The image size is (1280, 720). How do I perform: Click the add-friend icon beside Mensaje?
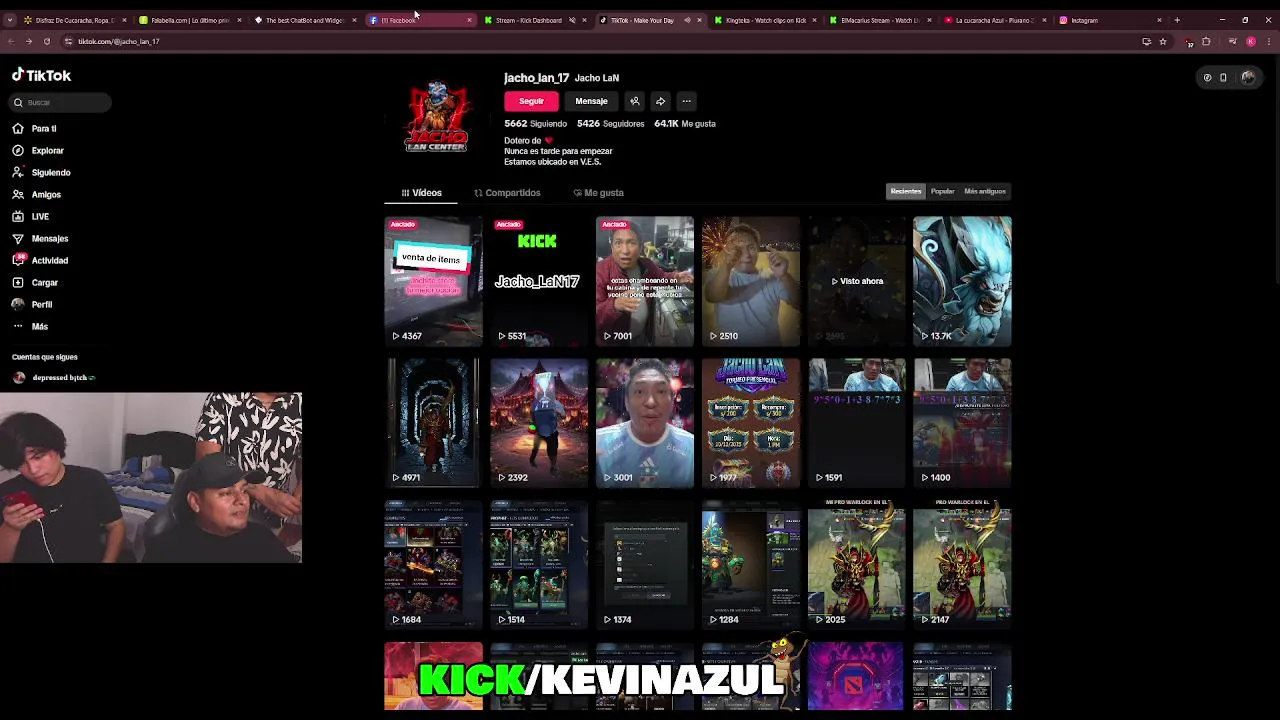(634, 101)
